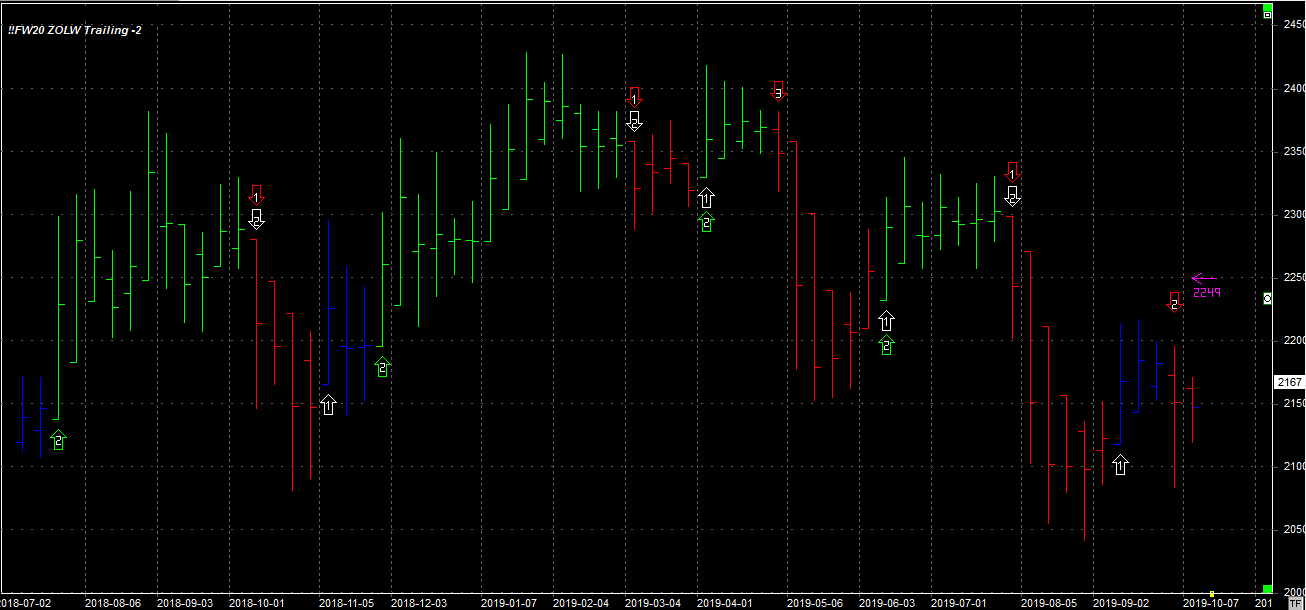
Task: Select the red down arrow near 2019-07 peak
Action: (1012, 171)
